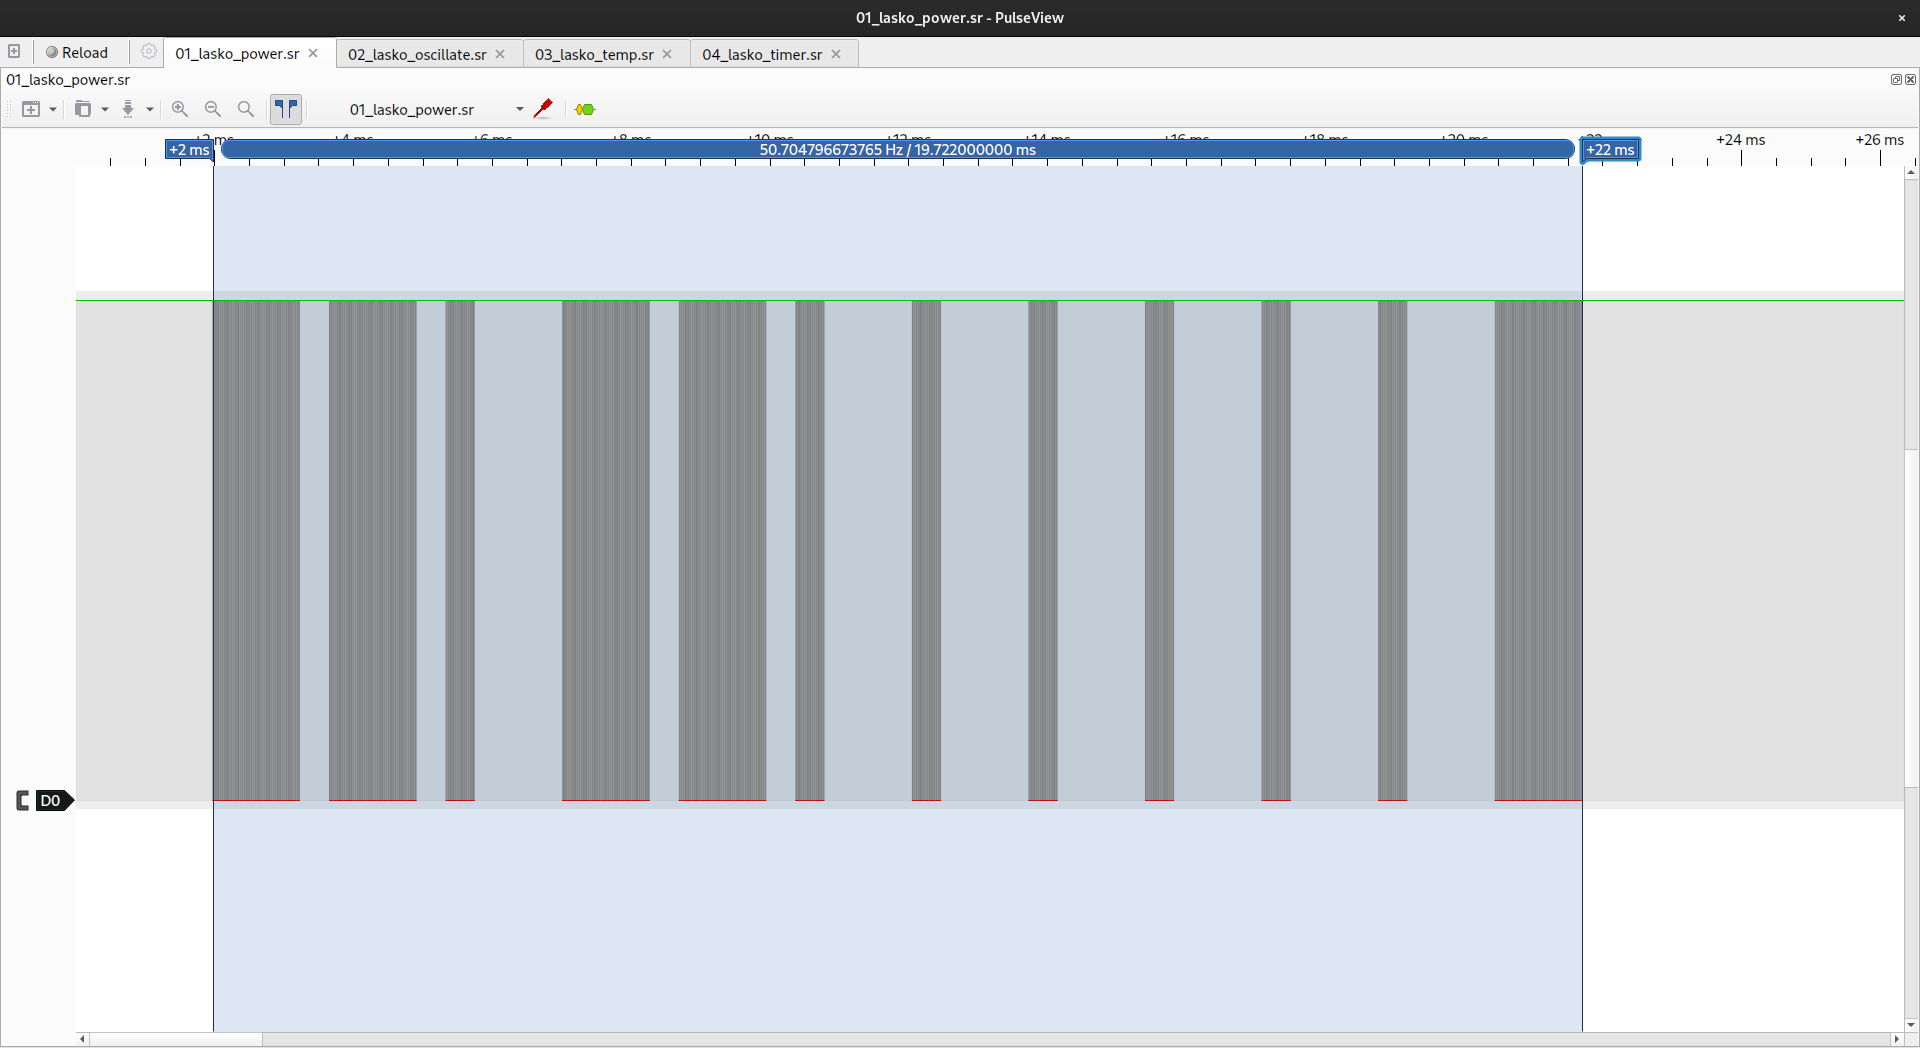The height and width of the screenshot is (1048, 1920).
Task: Close the 03_lasko_temp.sr tab
Action: point(667,54)
